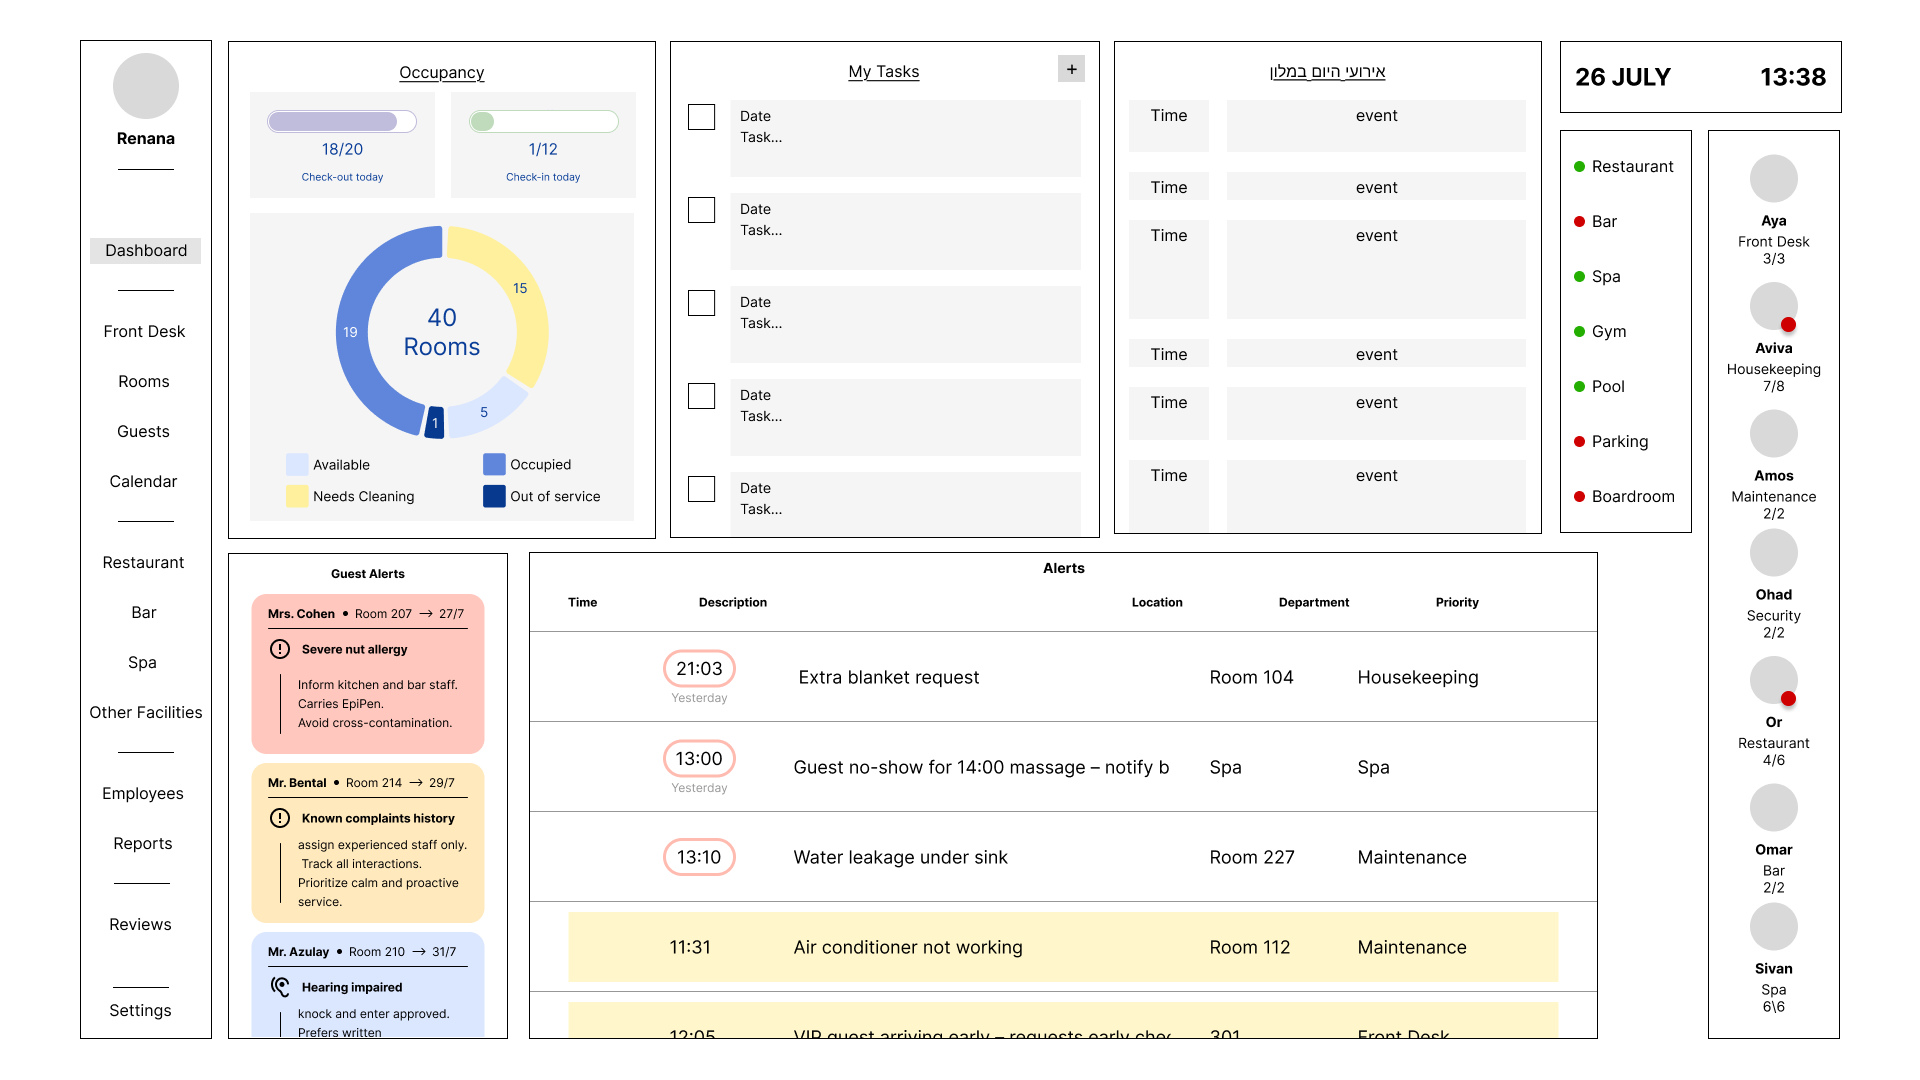
Task: Open the Front Desk menu item
Action: (144, 331)
